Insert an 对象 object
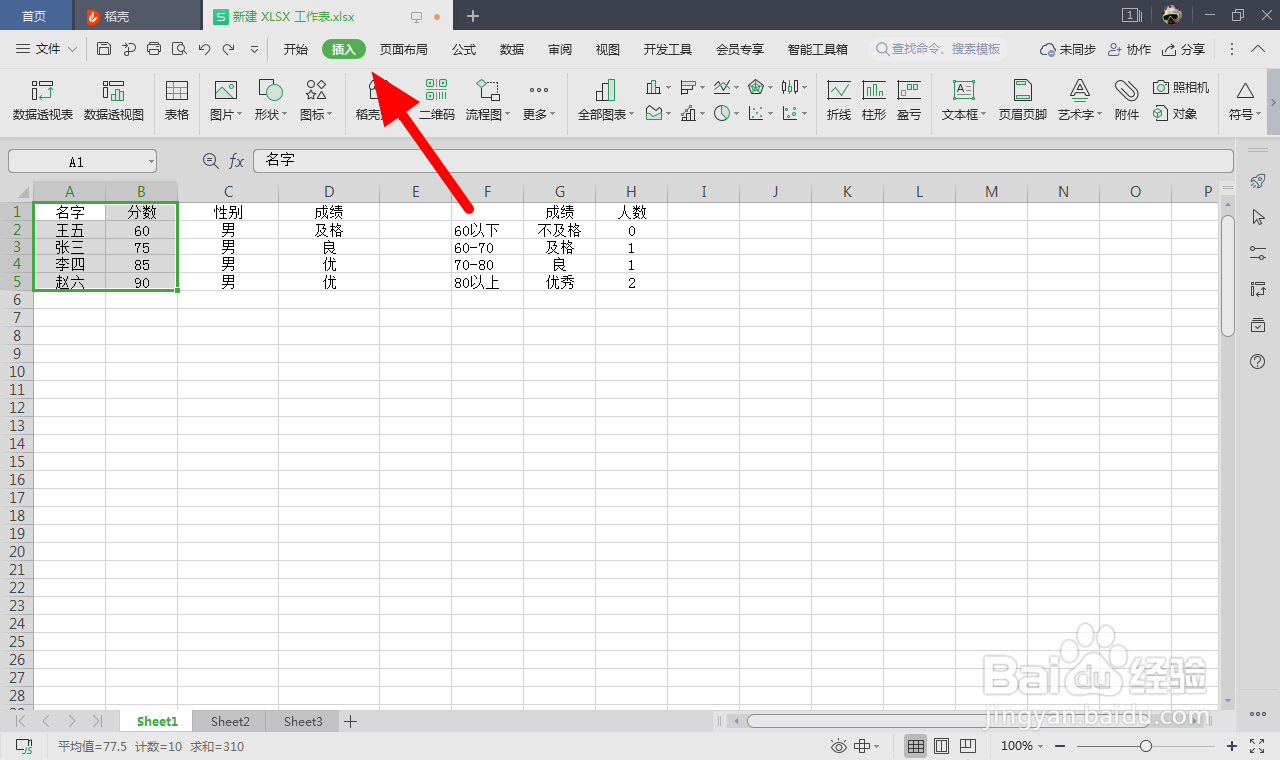 (1175, 114)
